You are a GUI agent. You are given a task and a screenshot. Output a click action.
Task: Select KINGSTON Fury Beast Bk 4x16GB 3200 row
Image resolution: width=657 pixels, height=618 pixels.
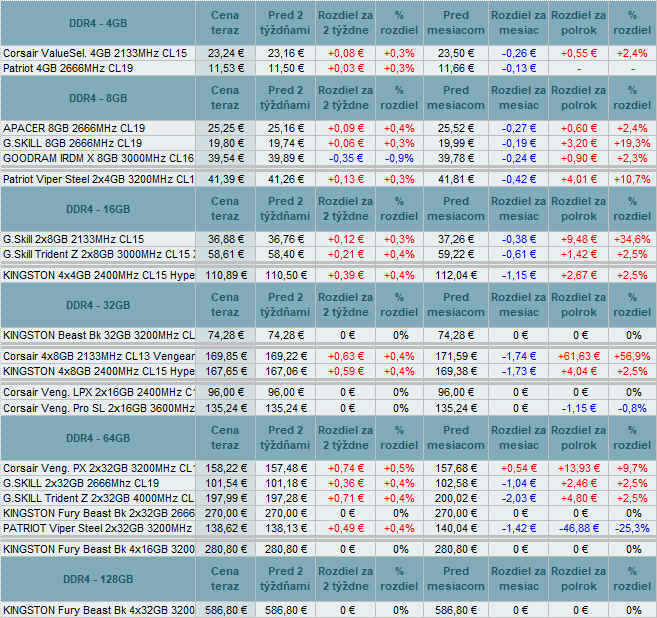point(328,549)
